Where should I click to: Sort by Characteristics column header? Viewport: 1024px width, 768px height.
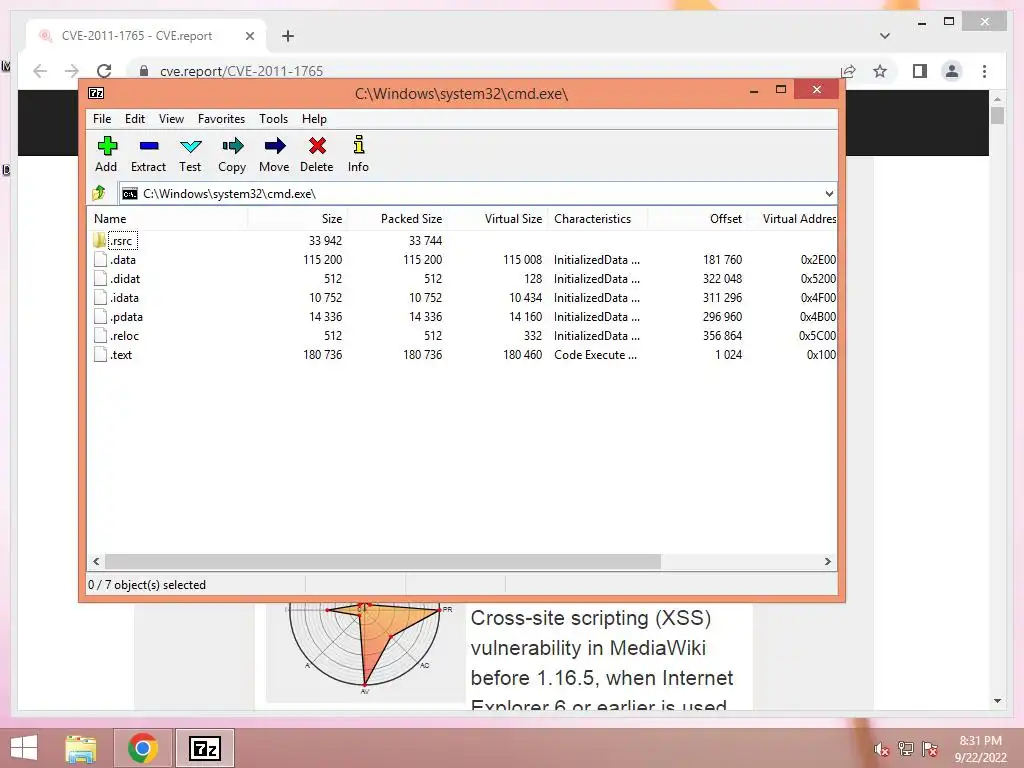tap(598, 219)
